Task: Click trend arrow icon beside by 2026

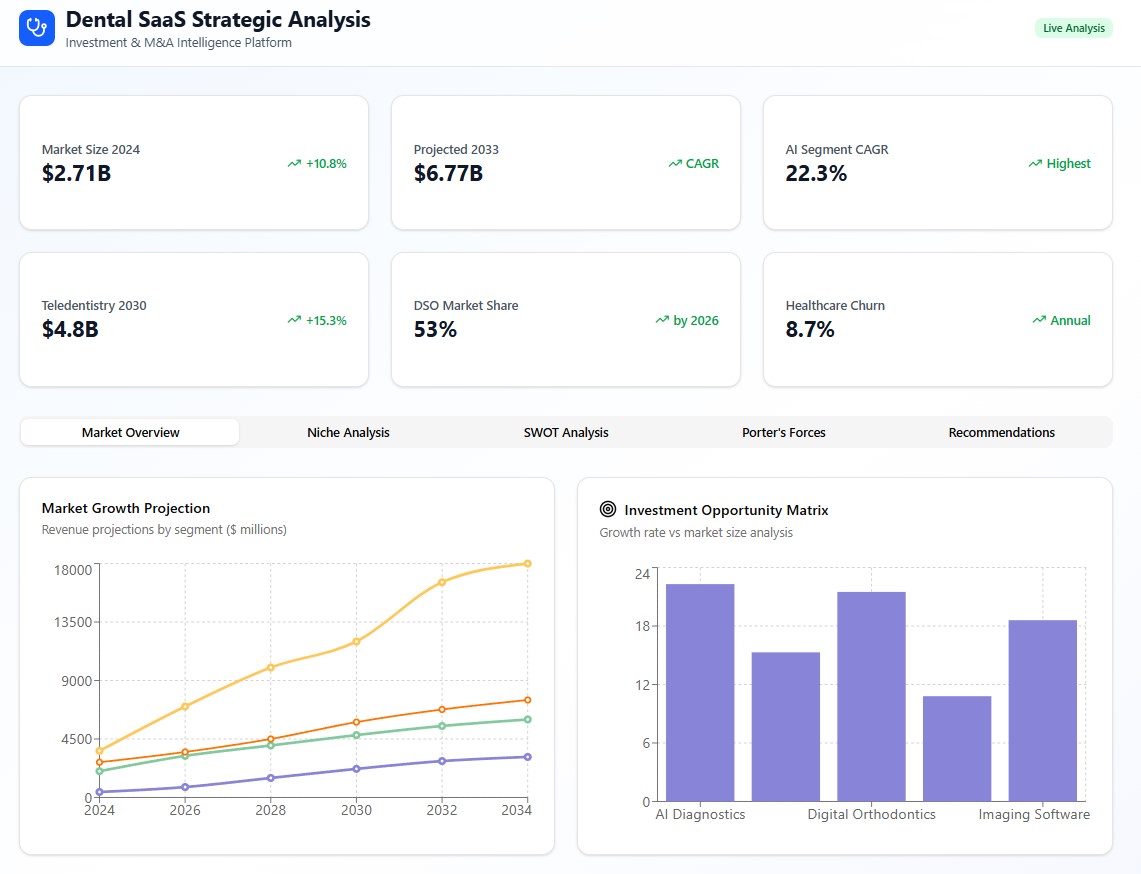Action: tap(662, 321)
